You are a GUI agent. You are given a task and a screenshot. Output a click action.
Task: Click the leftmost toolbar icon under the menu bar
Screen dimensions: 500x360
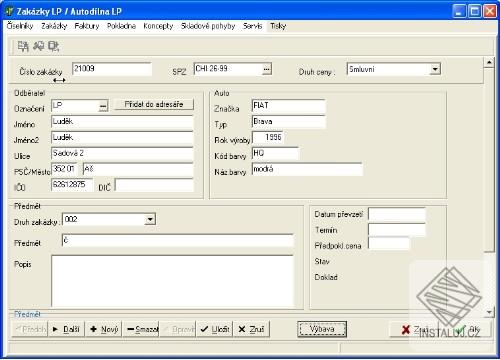[23, 46]
